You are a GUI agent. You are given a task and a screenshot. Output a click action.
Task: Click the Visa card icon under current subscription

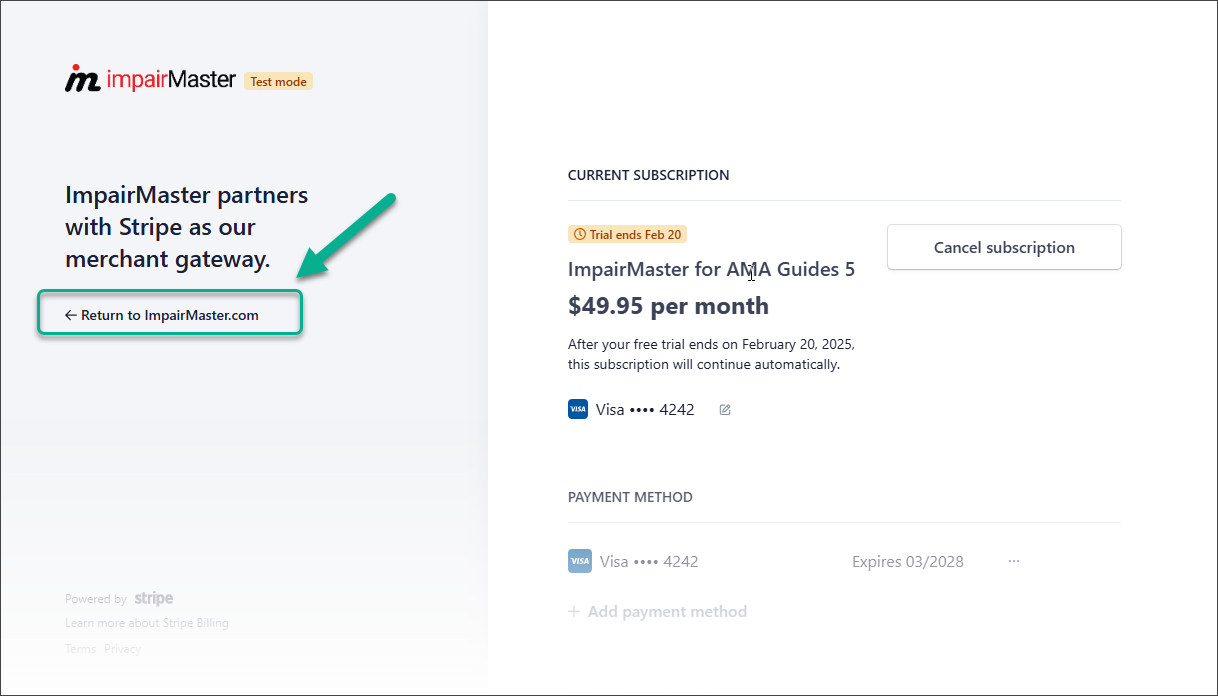click(x=578, y=409)
